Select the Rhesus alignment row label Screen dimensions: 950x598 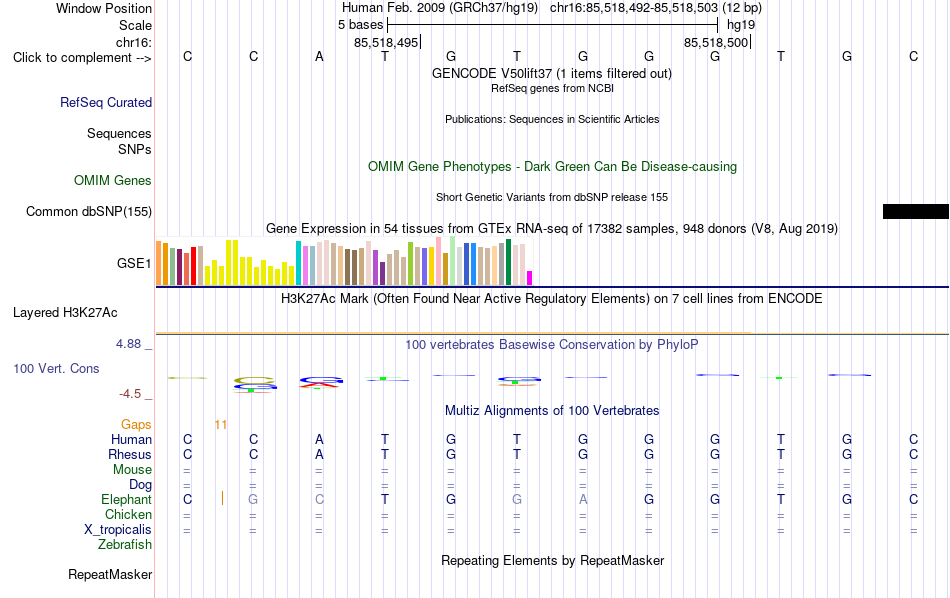click(x=130, y=454)
